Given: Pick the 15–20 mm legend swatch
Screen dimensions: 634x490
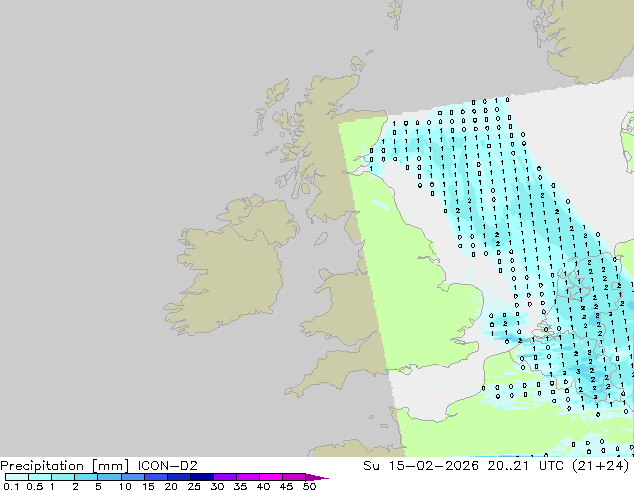Looking at the screenshot, I should point(155,477).
